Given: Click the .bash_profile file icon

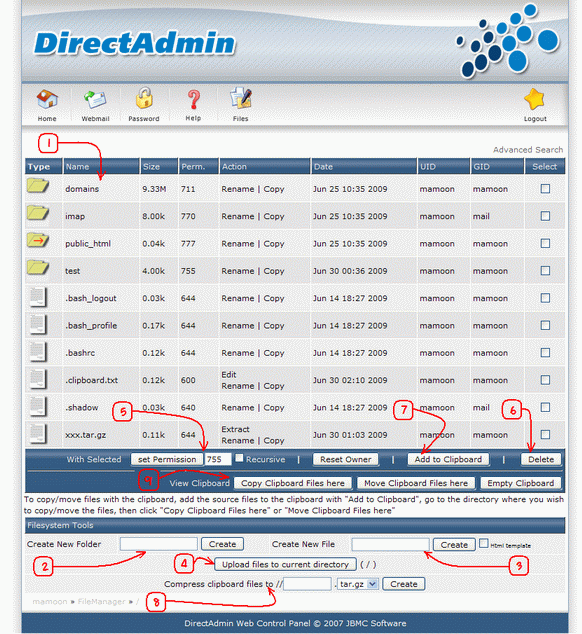Looking at the screenshot, I should 38,325.
